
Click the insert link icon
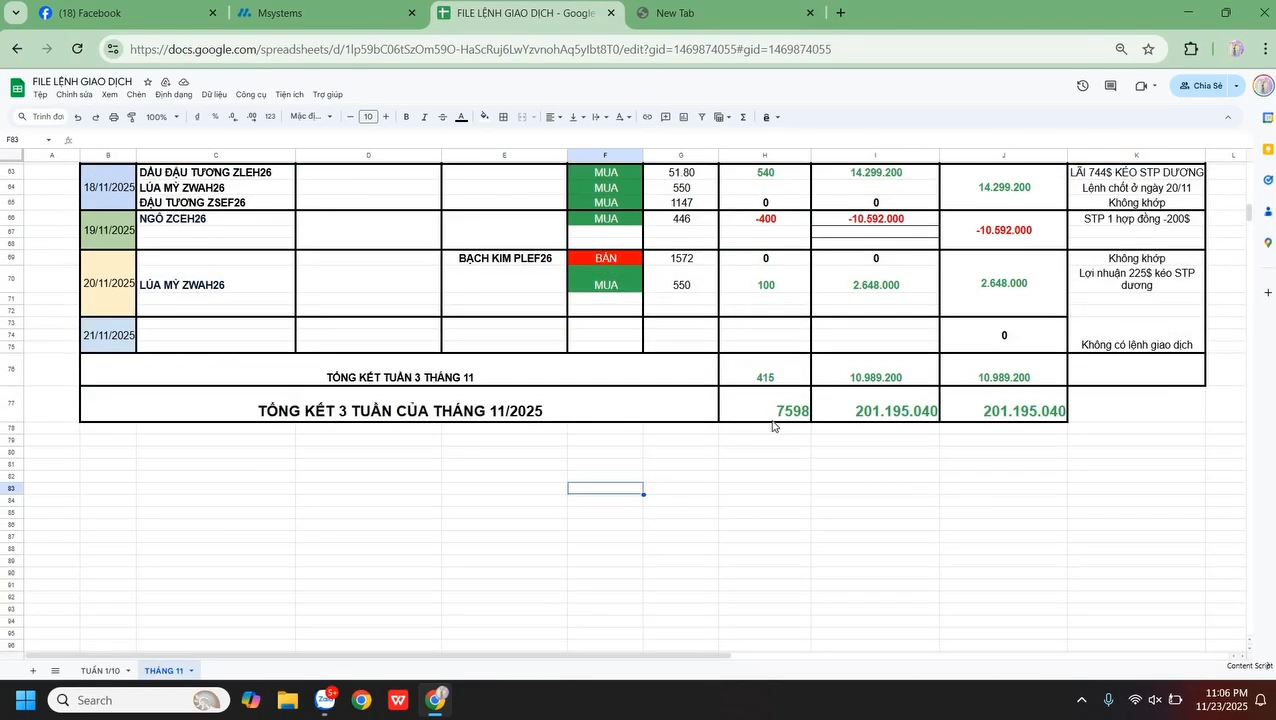647,117
